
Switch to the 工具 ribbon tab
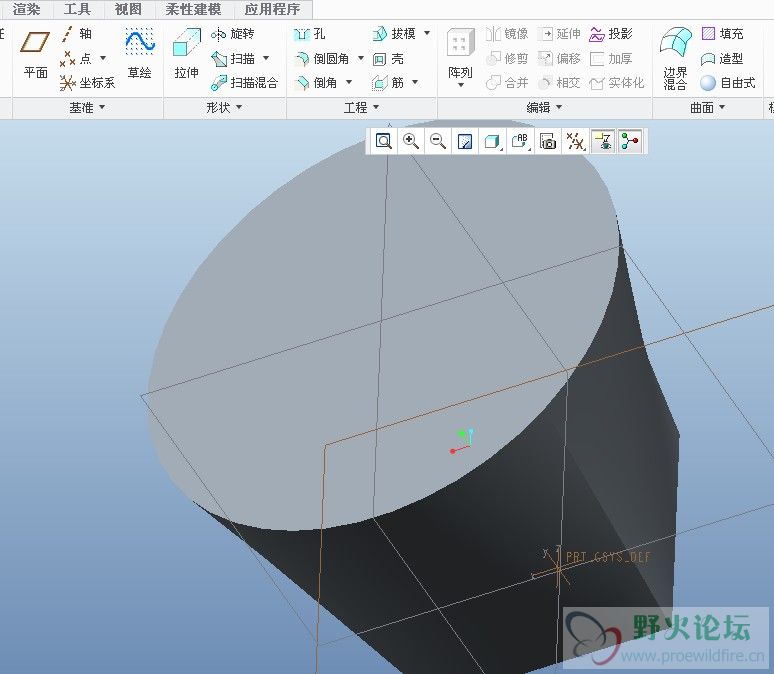pos(77,9)
